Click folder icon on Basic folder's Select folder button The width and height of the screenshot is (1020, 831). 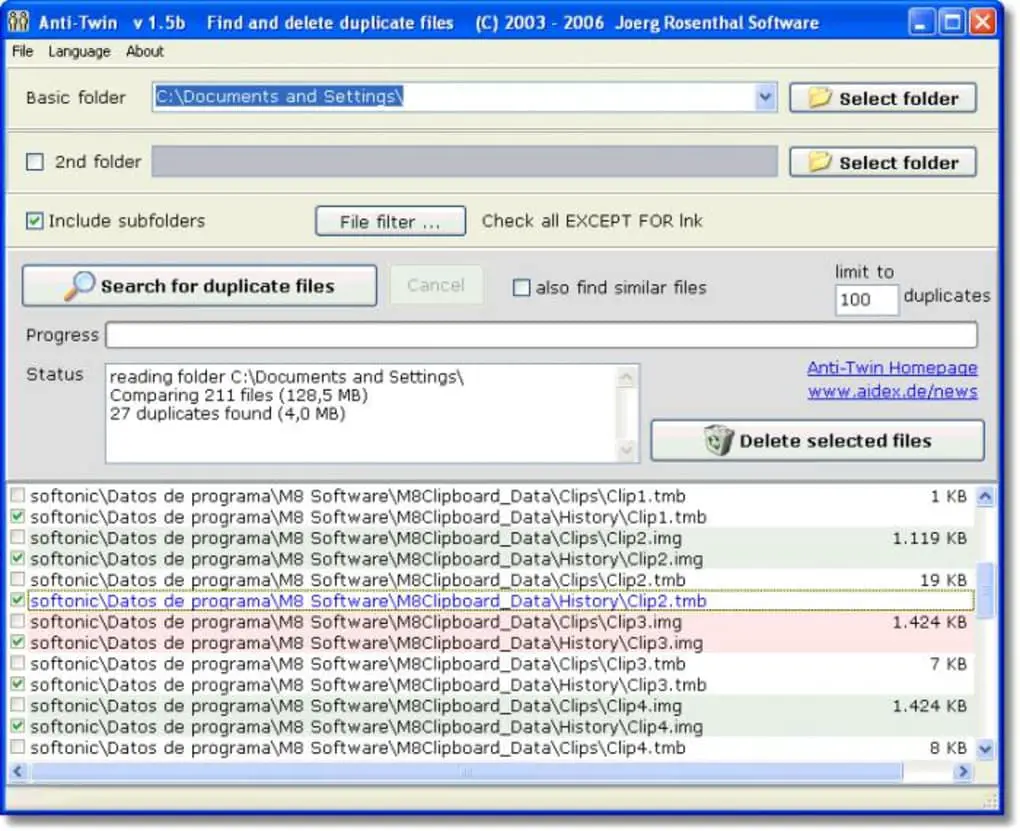pyautogui.click(x=820, y=98)
